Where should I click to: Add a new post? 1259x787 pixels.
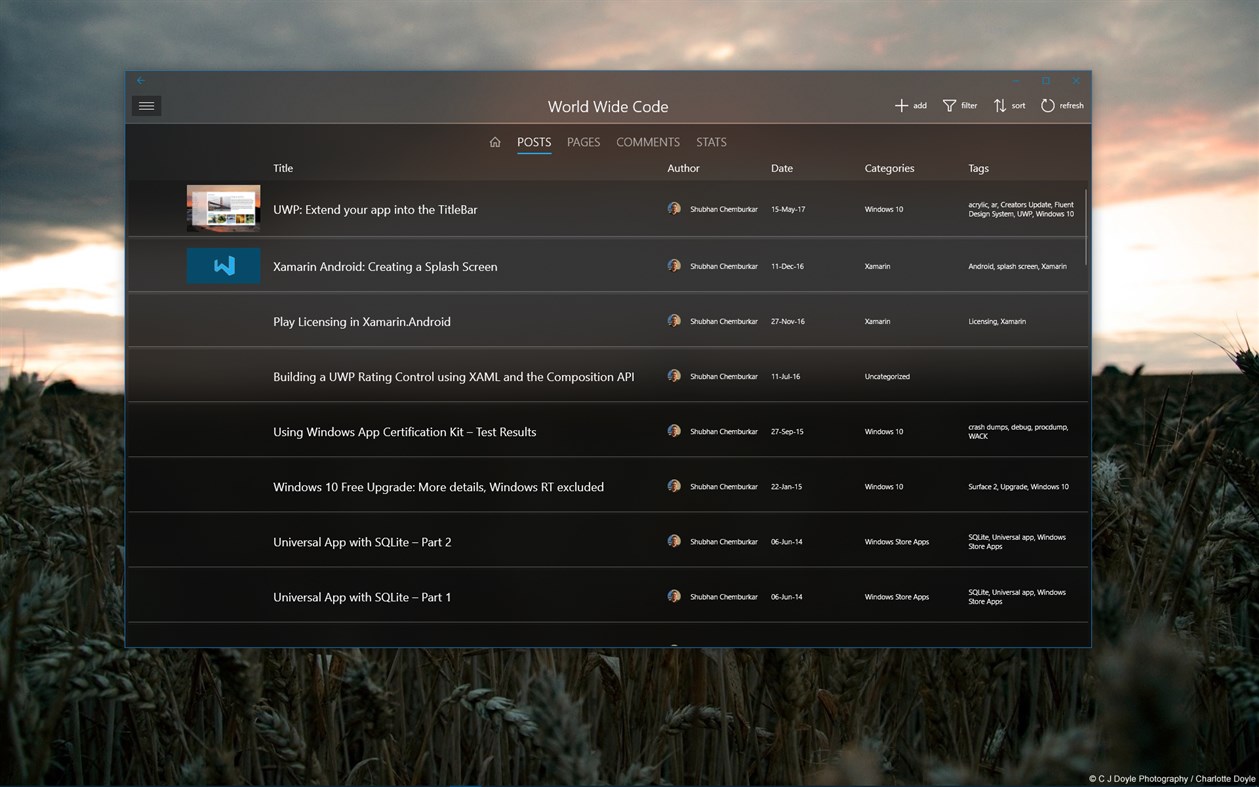910,105
